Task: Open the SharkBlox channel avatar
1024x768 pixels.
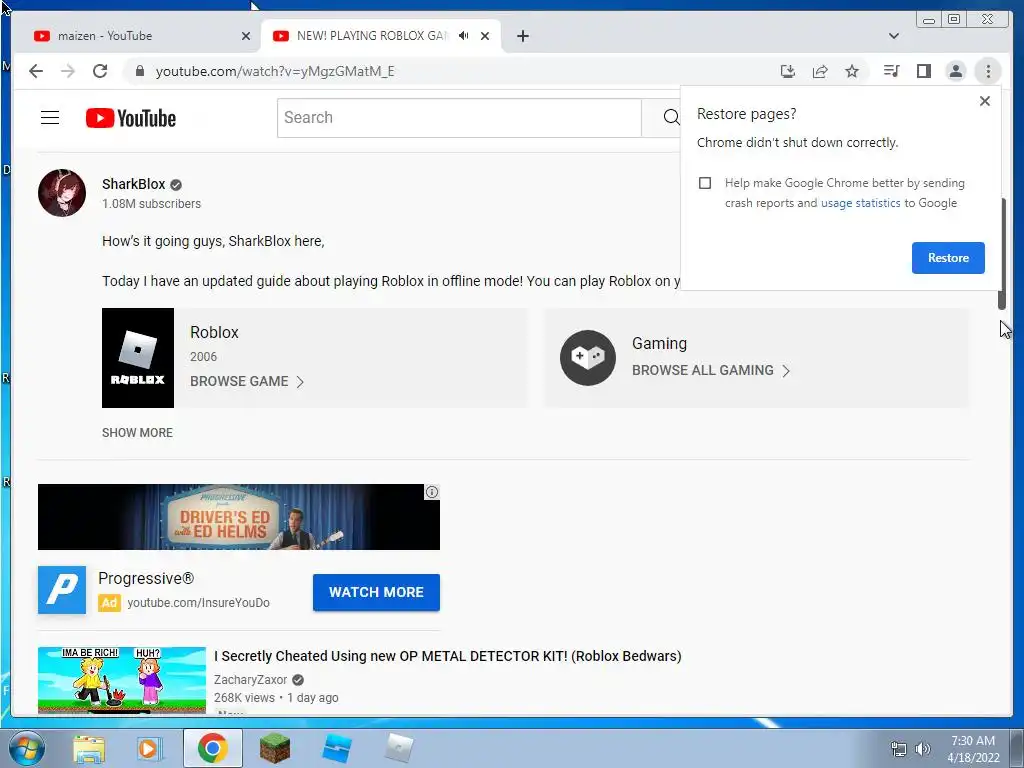Action: (62, 193)
